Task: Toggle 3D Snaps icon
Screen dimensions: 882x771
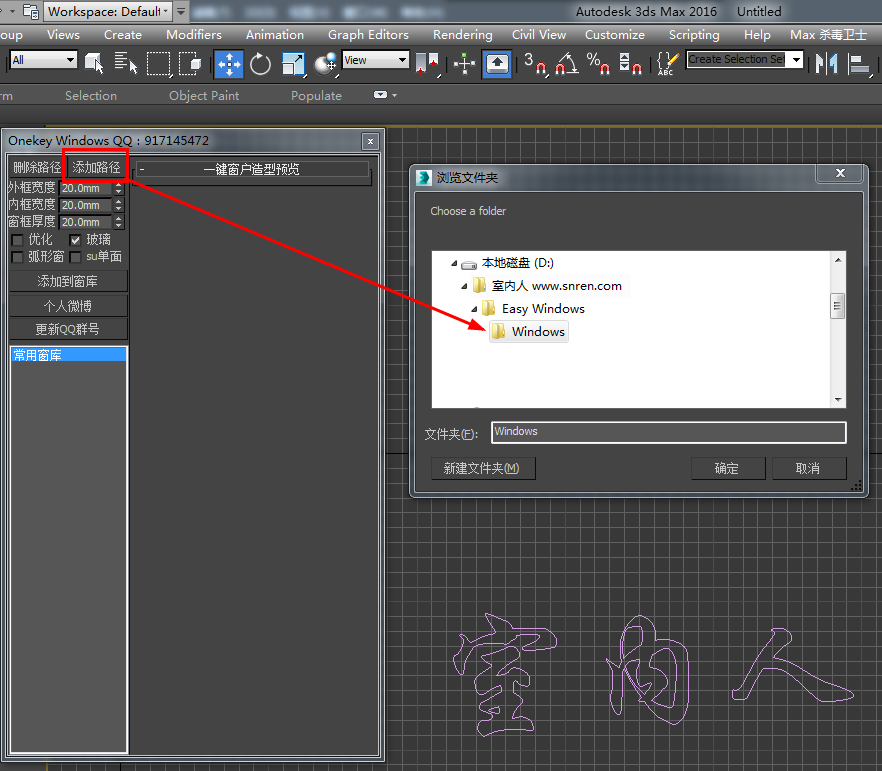Action: point(535,64)
